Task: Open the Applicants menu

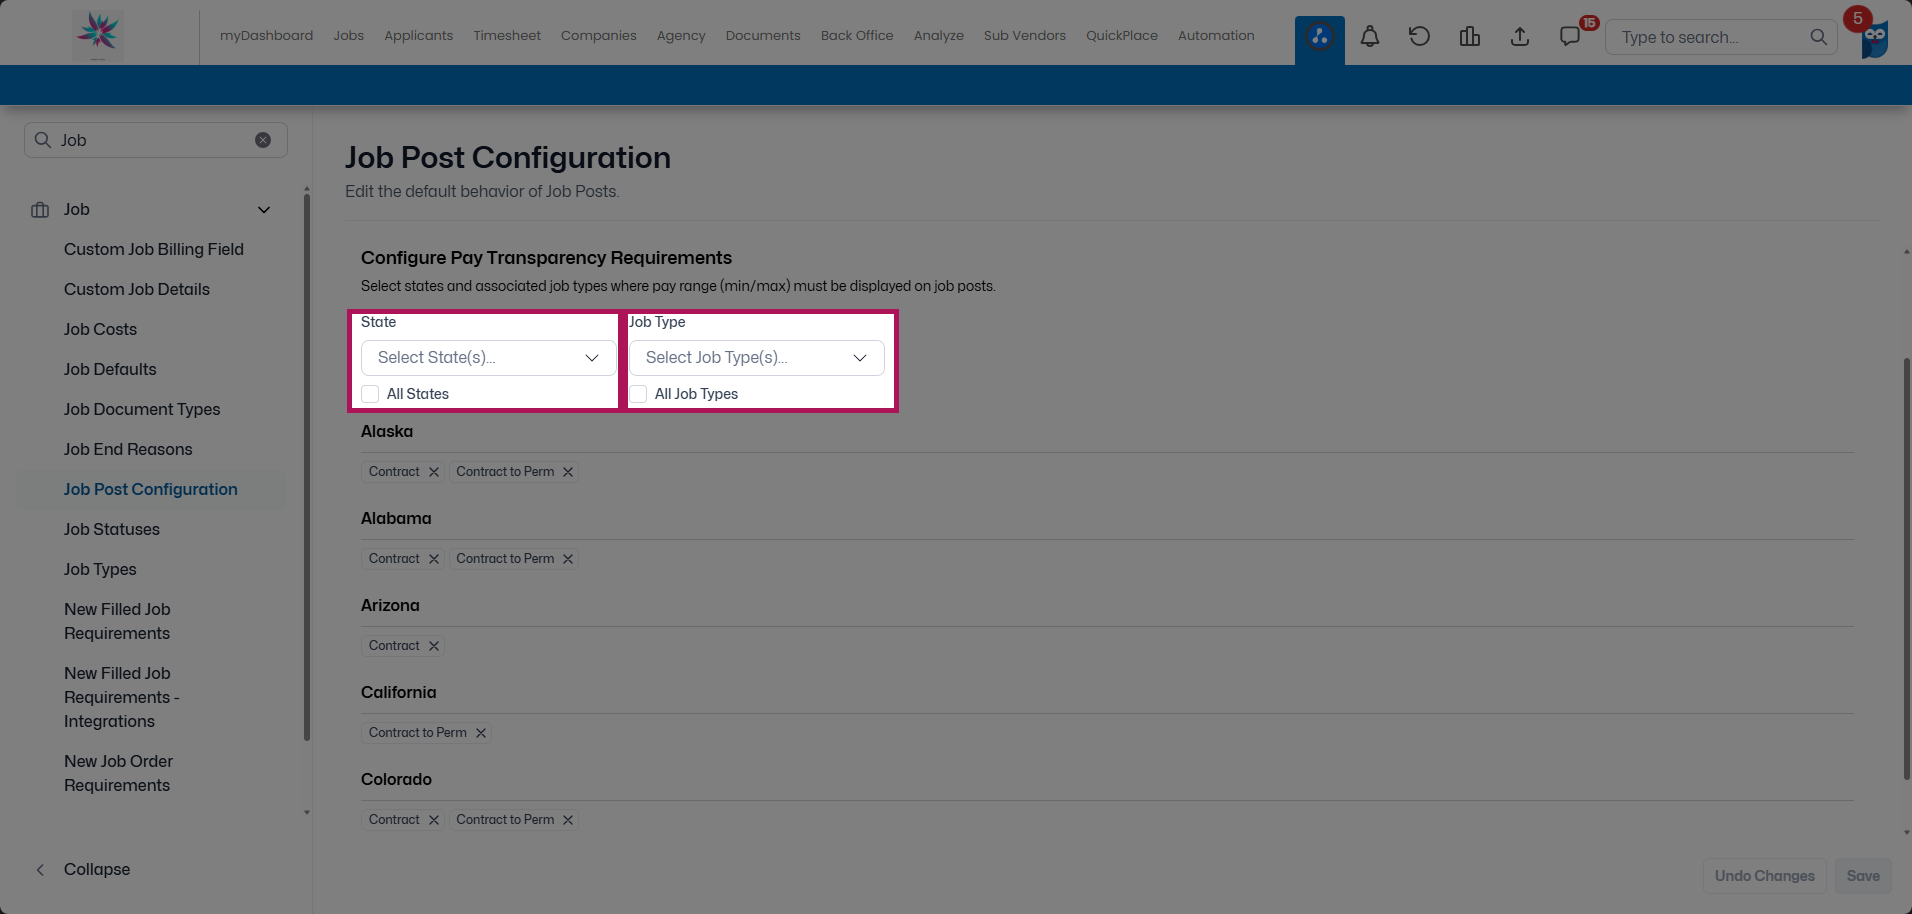Action: 419,36
